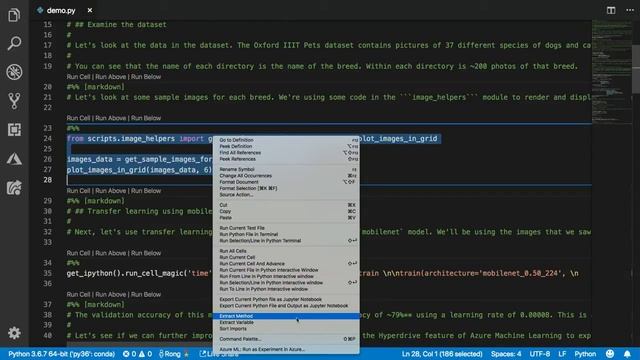
Task: Choose Format Selection menu entry
Action: [286, 188]
